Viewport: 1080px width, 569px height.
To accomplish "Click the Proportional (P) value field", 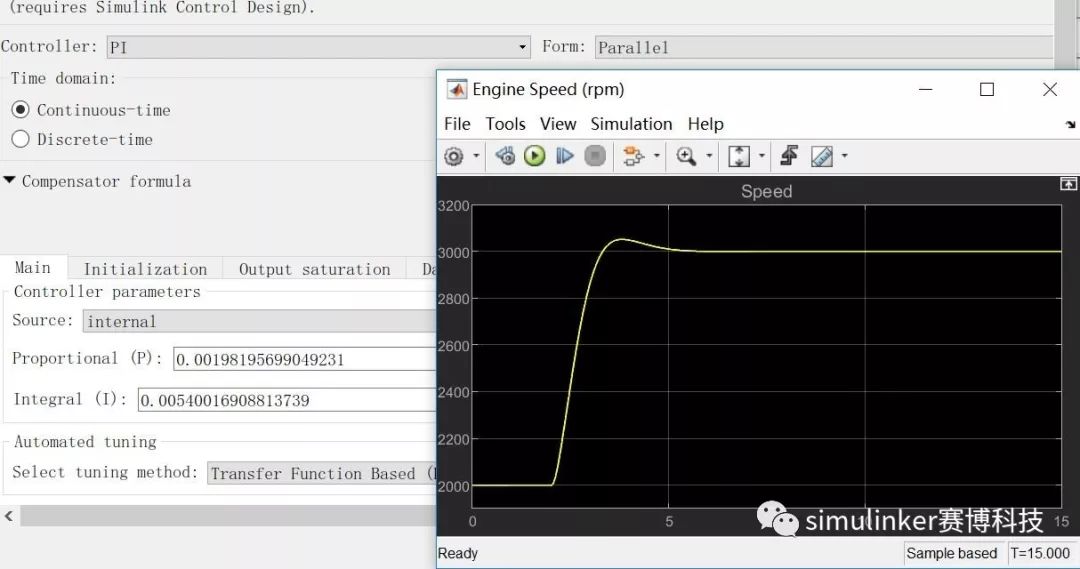I will tap(304, 359).
